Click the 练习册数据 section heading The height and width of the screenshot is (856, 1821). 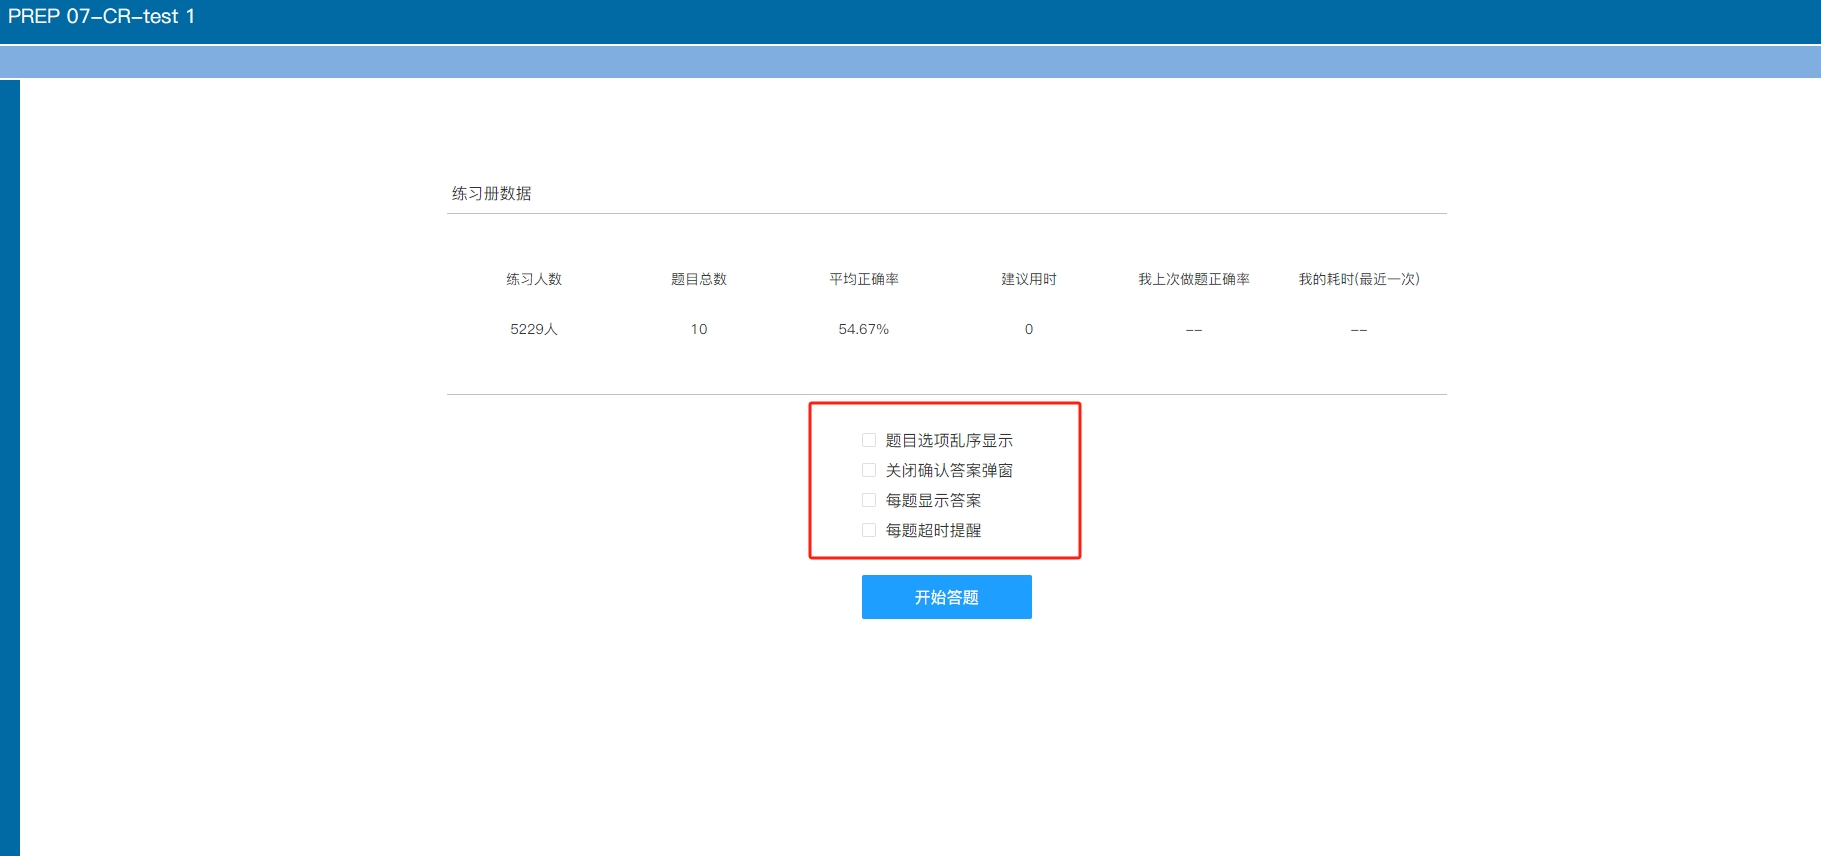[491, 193]
